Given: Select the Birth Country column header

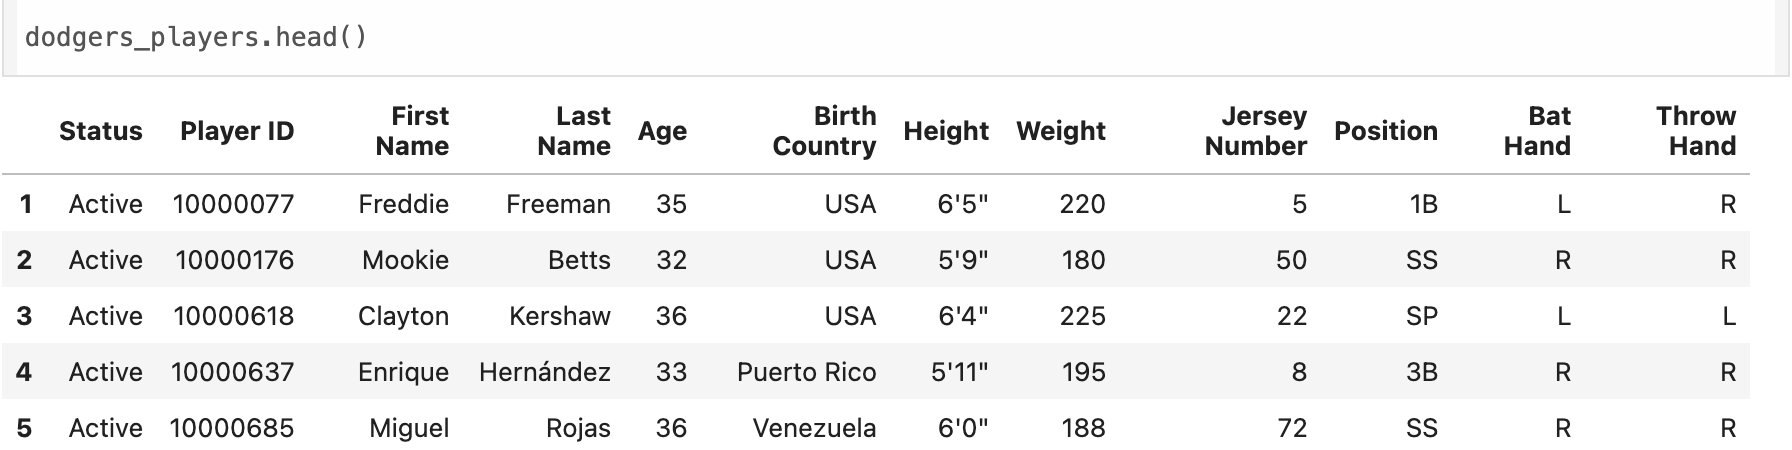Looking at the screenshot, I should pos(824,131).
